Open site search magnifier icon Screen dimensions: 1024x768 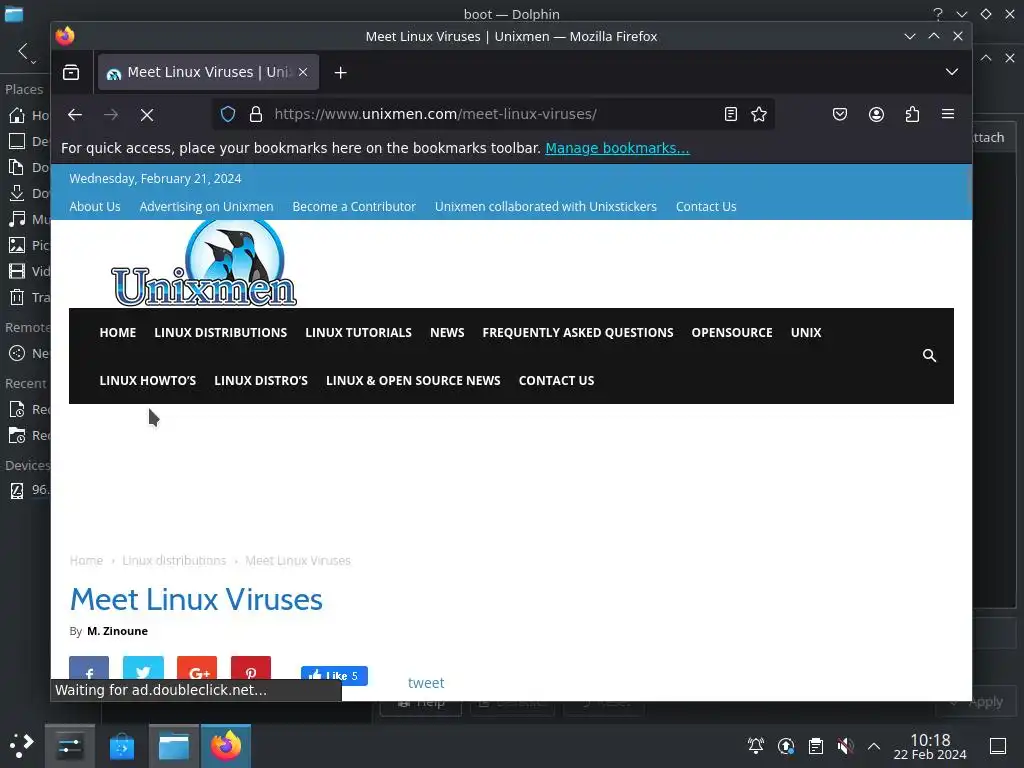click(x=929, y=355)
